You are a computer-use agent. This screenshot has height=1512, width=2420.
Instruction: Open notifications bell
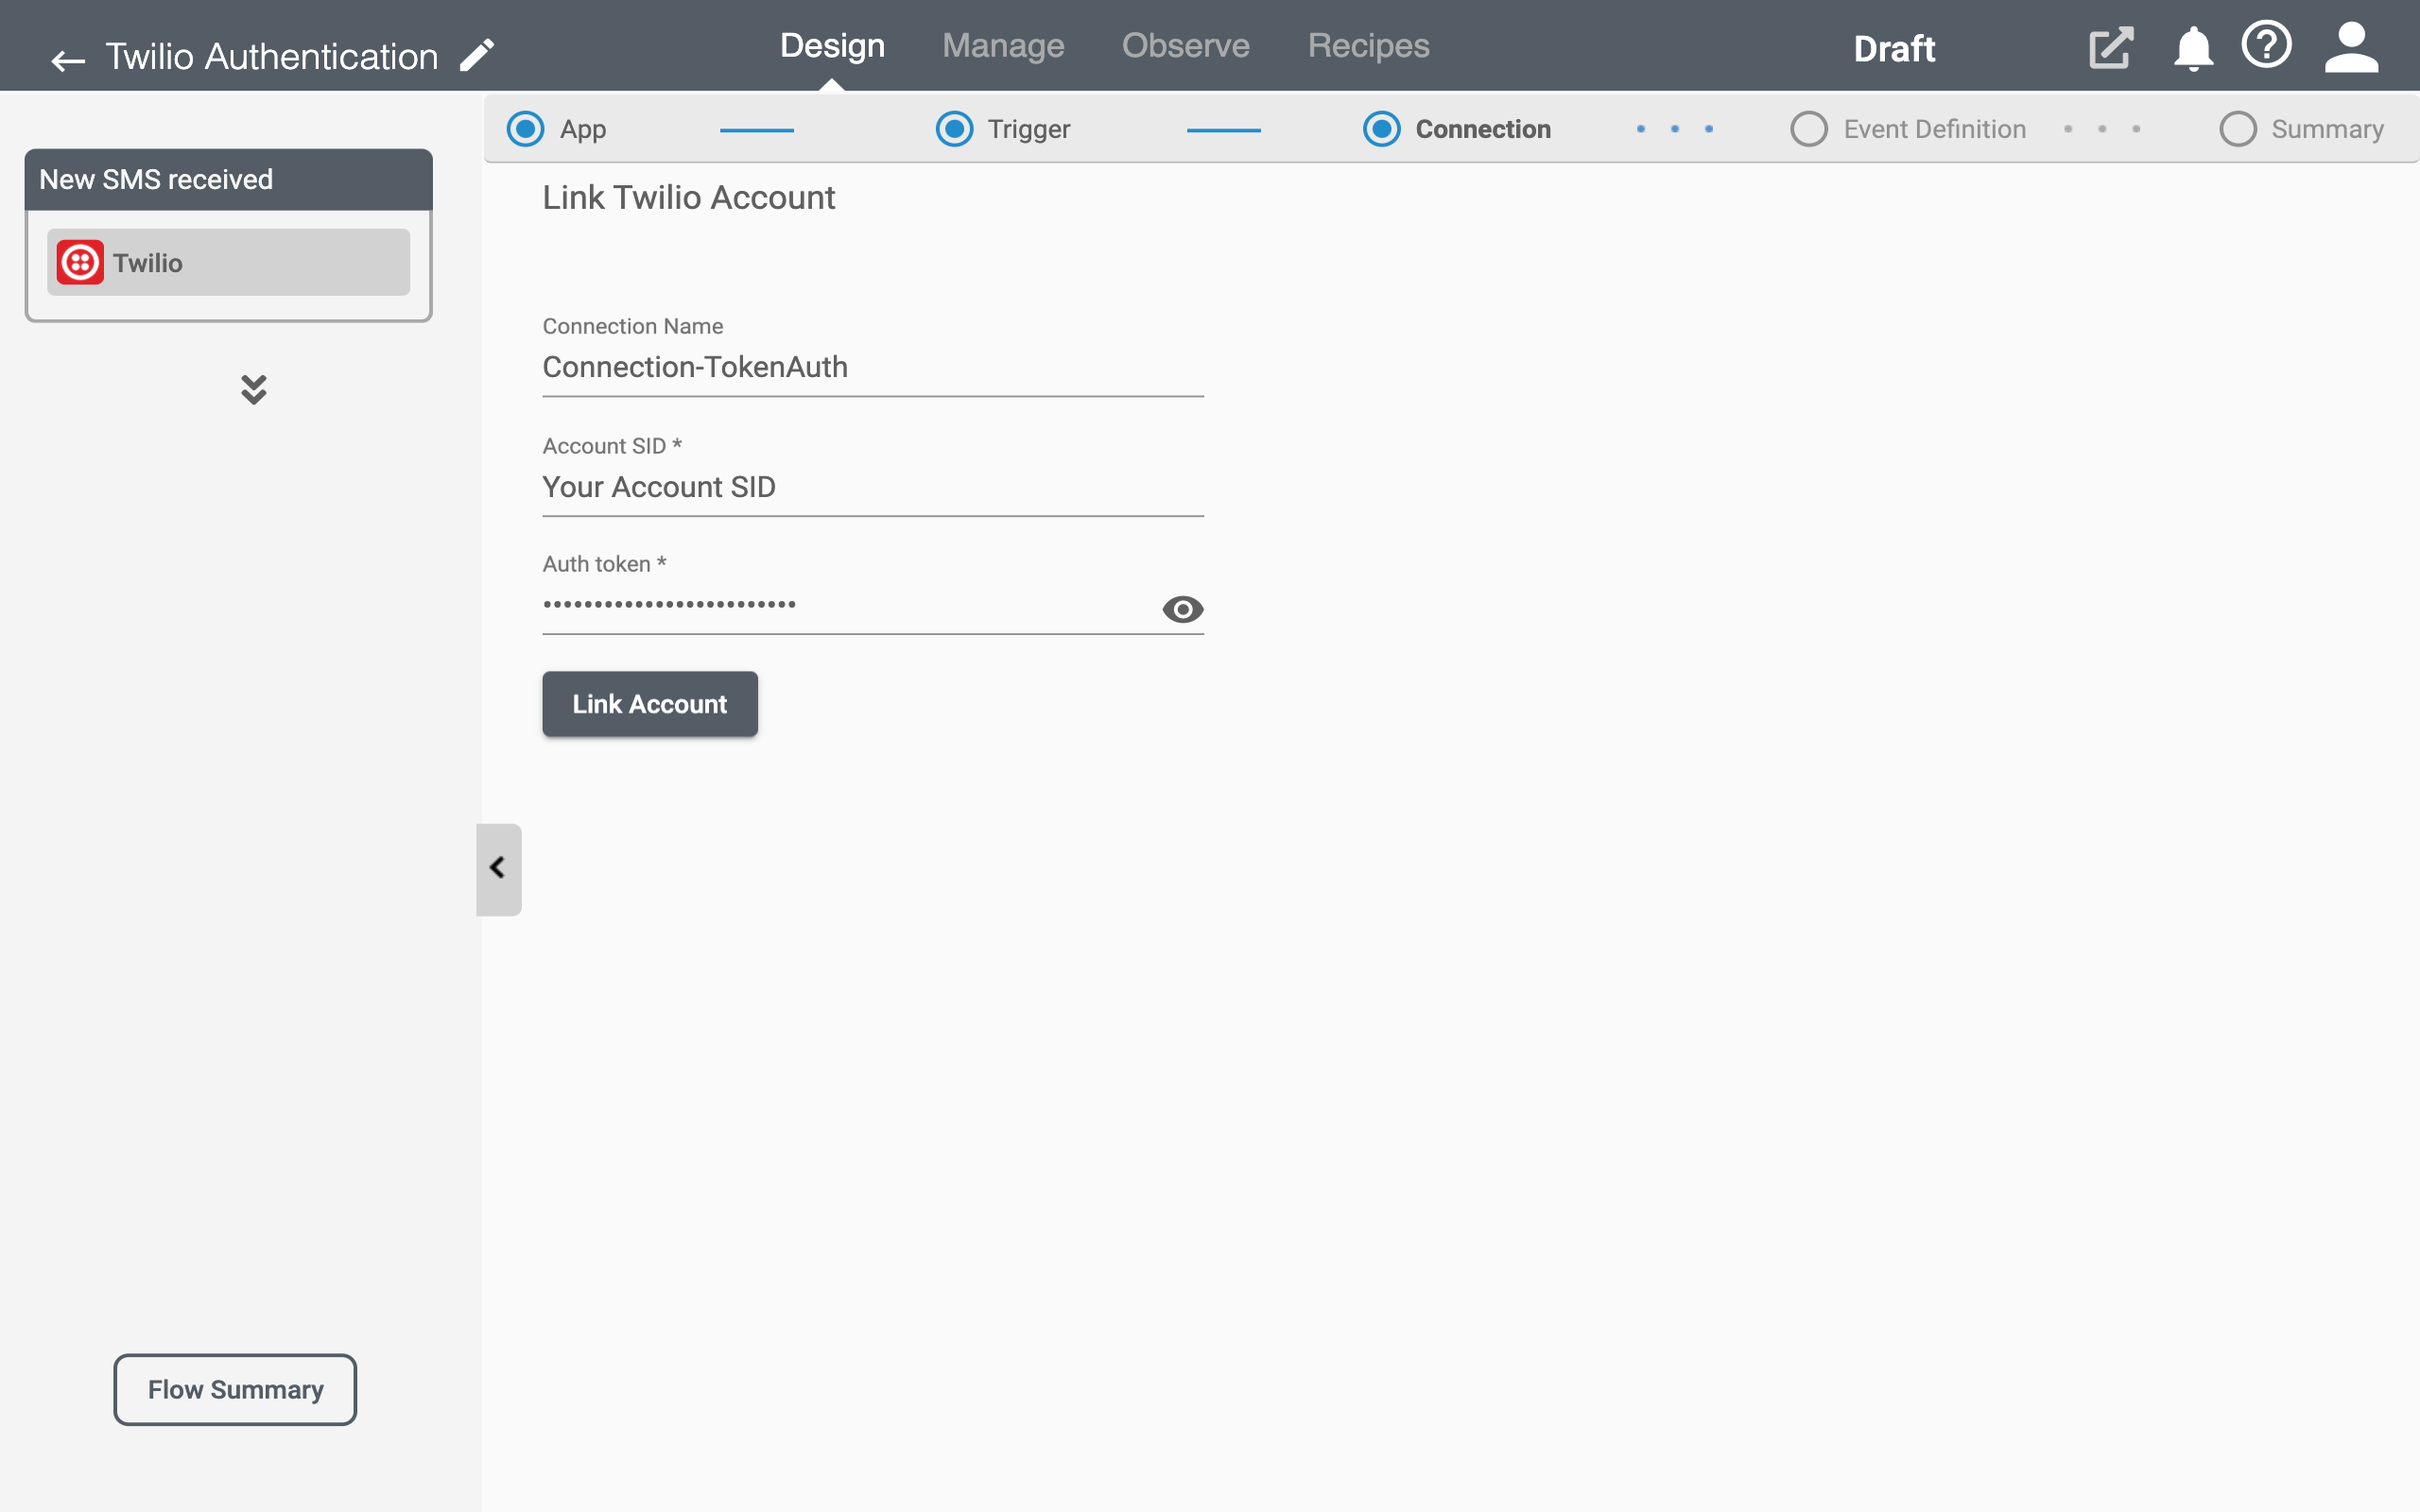pyautogui.click(x=2192, y=48)
